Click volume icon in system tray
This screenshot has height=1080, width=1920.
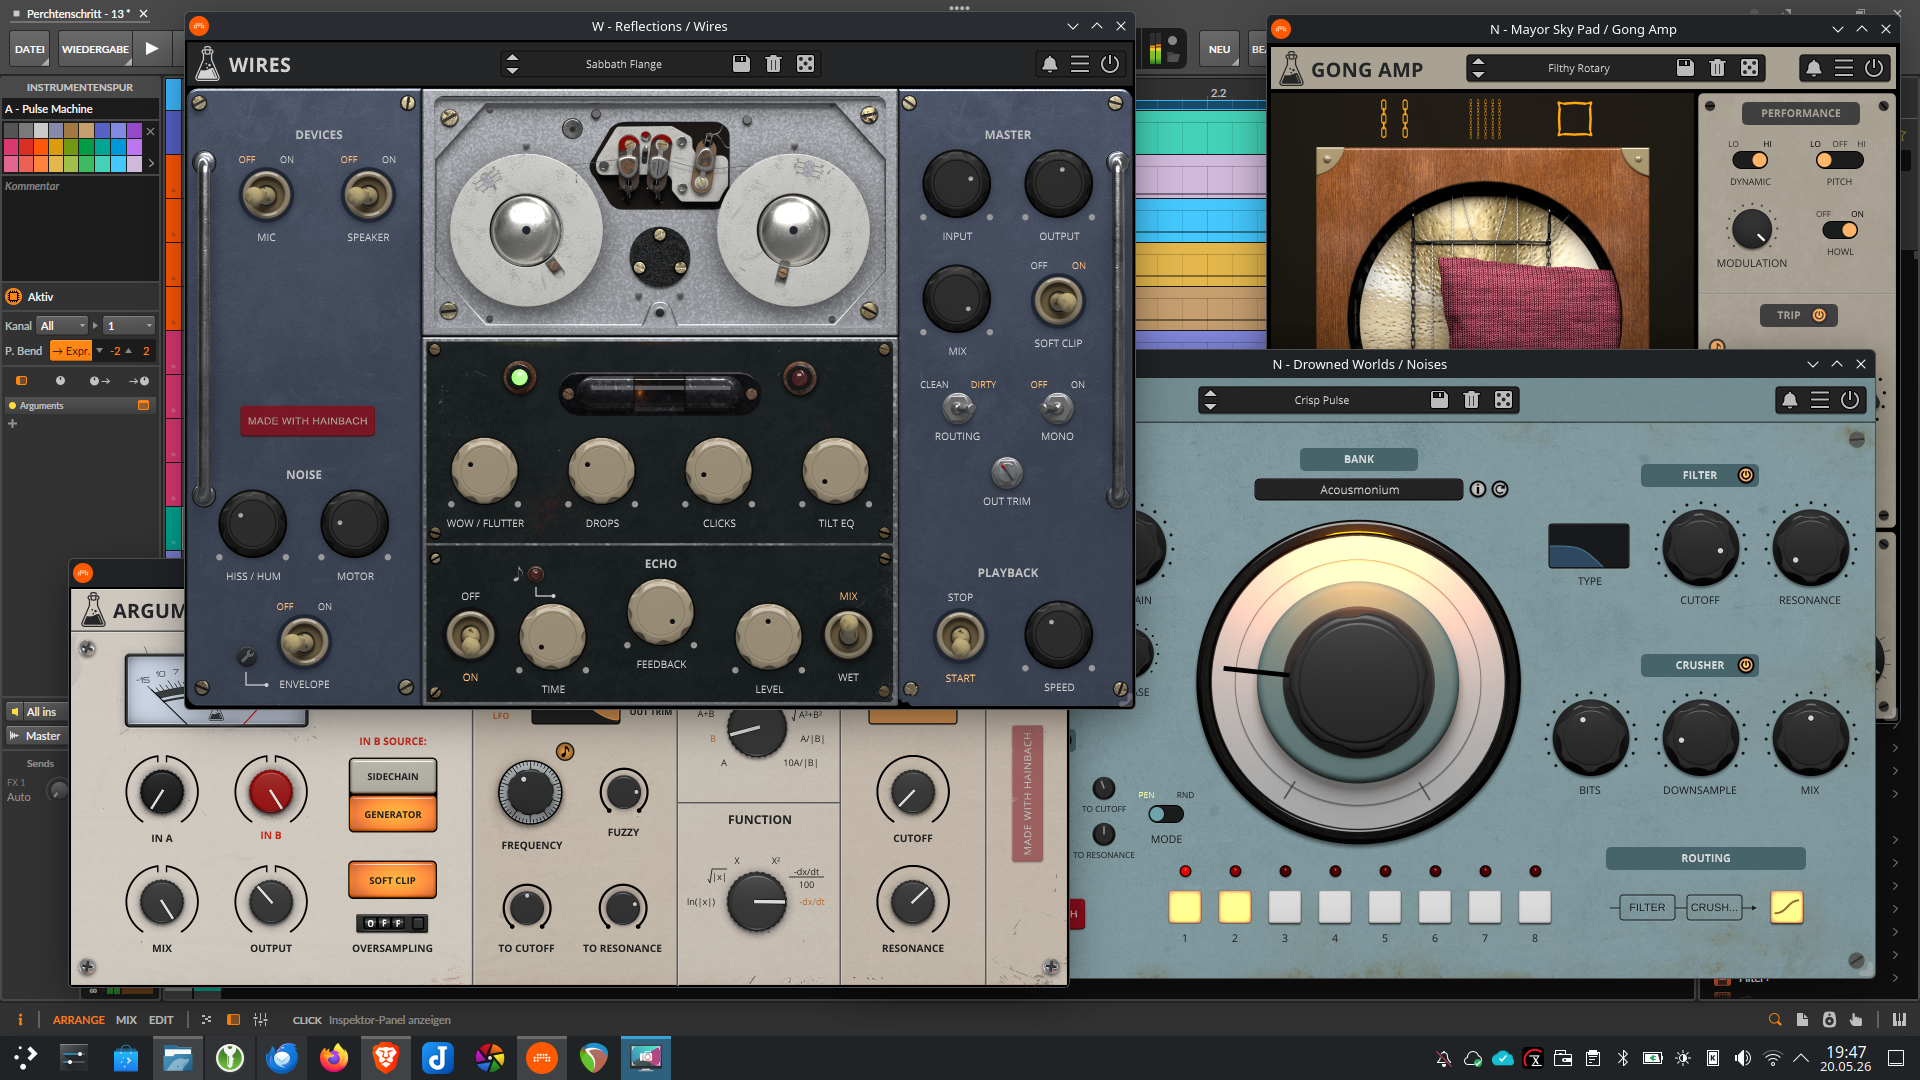pyautogui.click(x=1743, y=1058)
